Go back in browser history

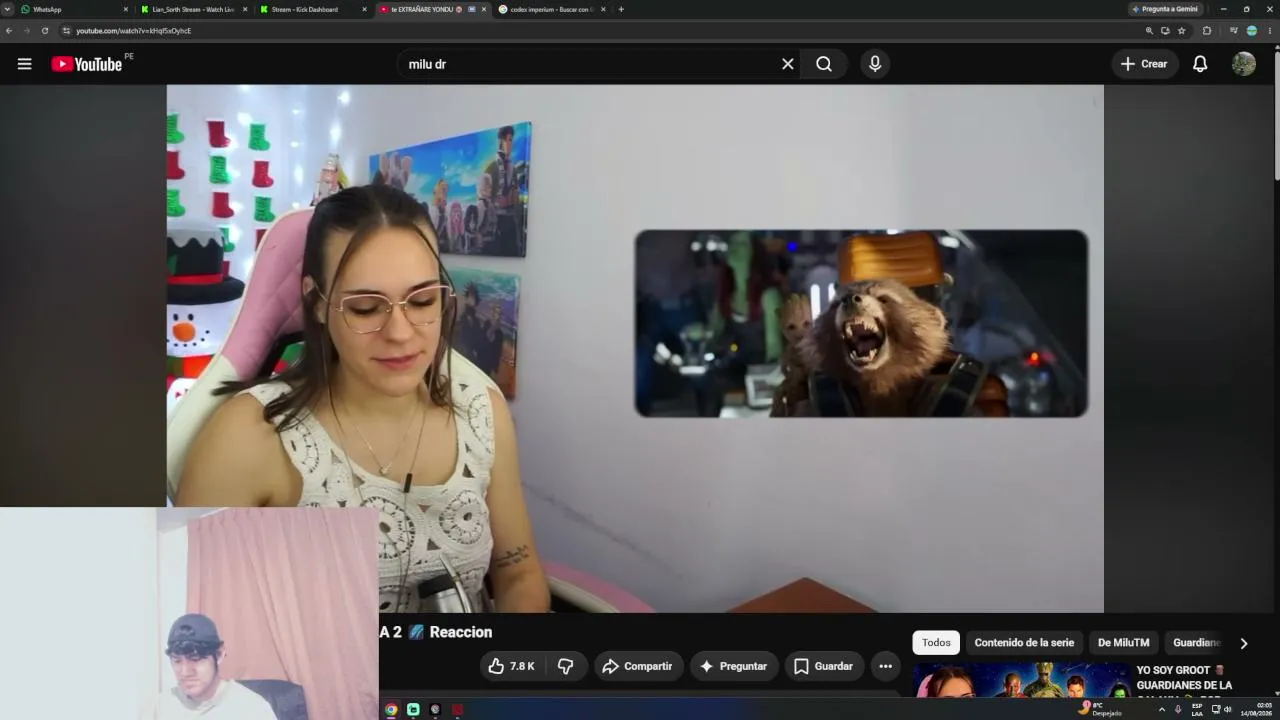9,31
